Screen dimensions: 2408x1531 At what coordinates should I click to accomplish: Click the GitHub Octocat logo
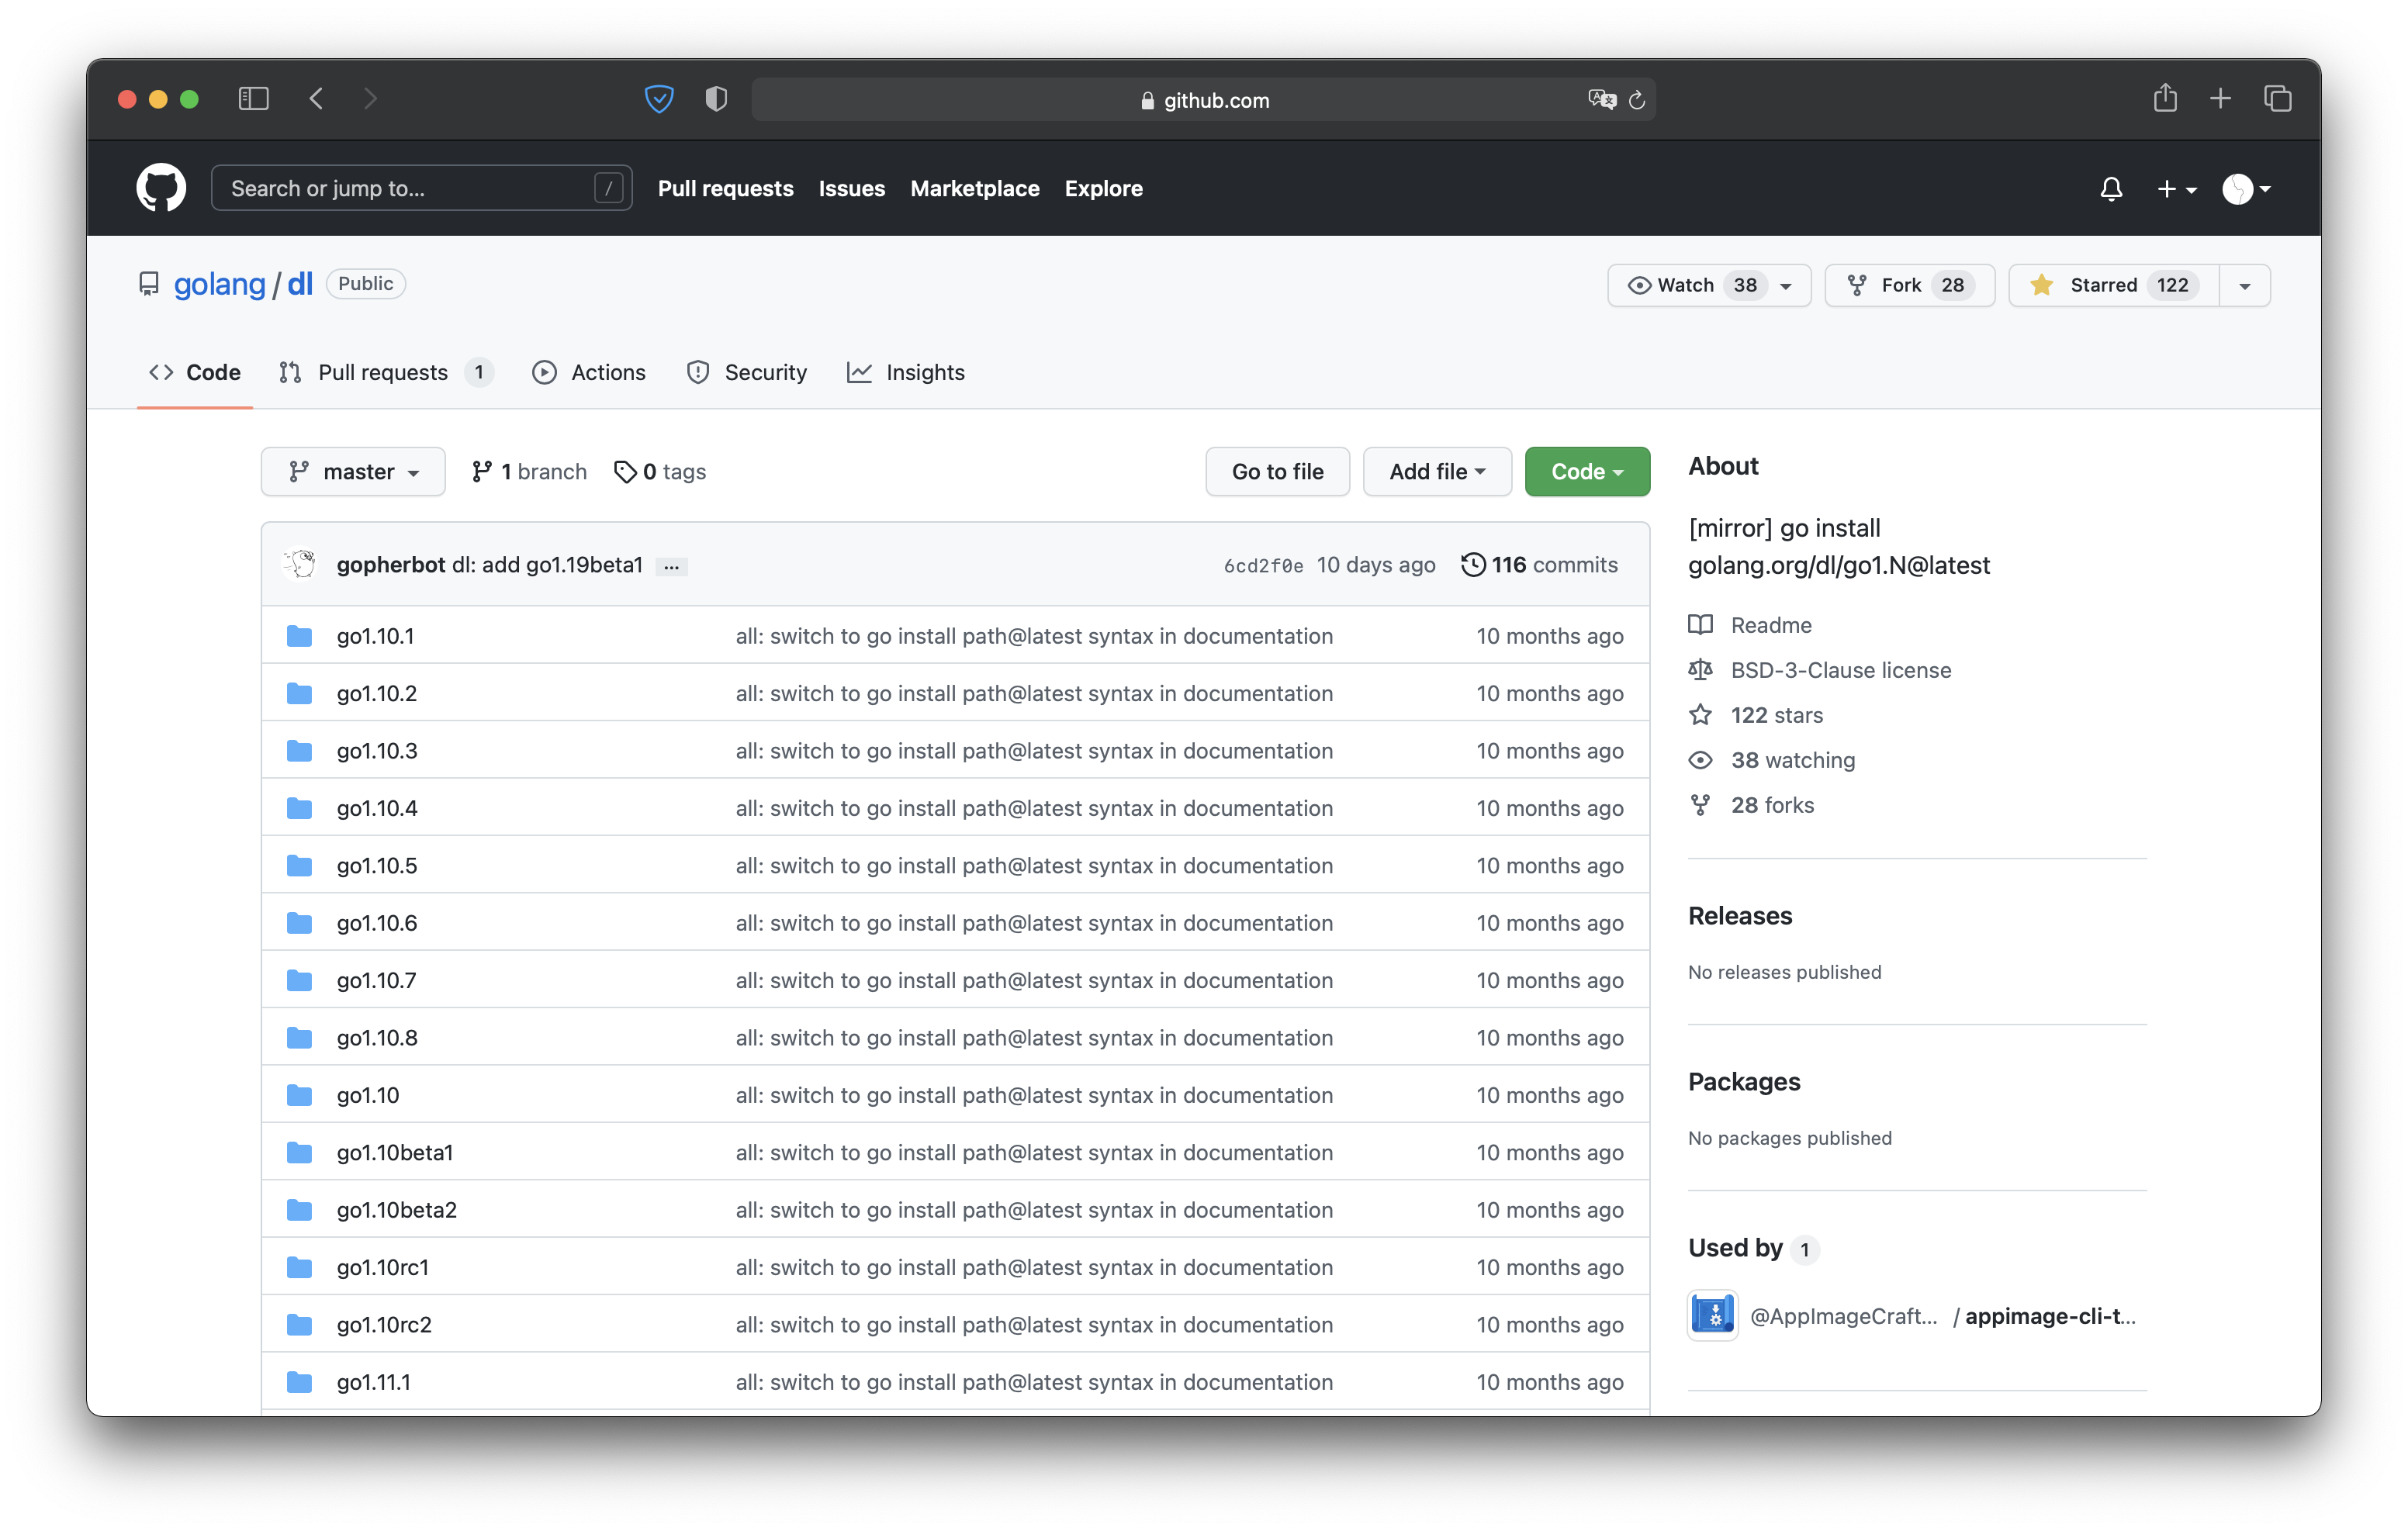161,188
